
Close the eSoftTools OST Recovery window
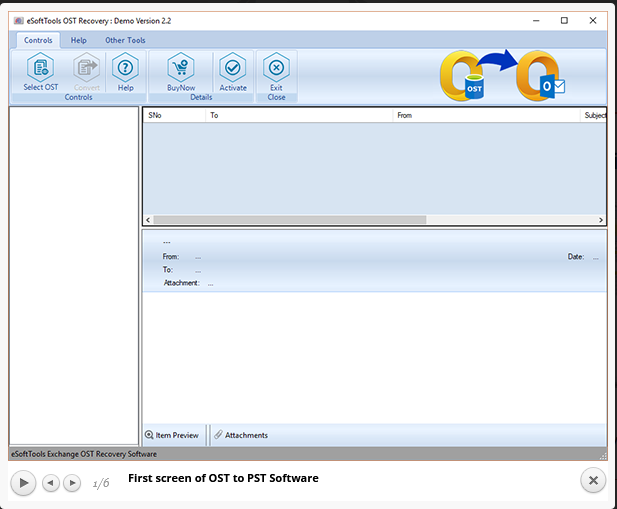[593, 20]
